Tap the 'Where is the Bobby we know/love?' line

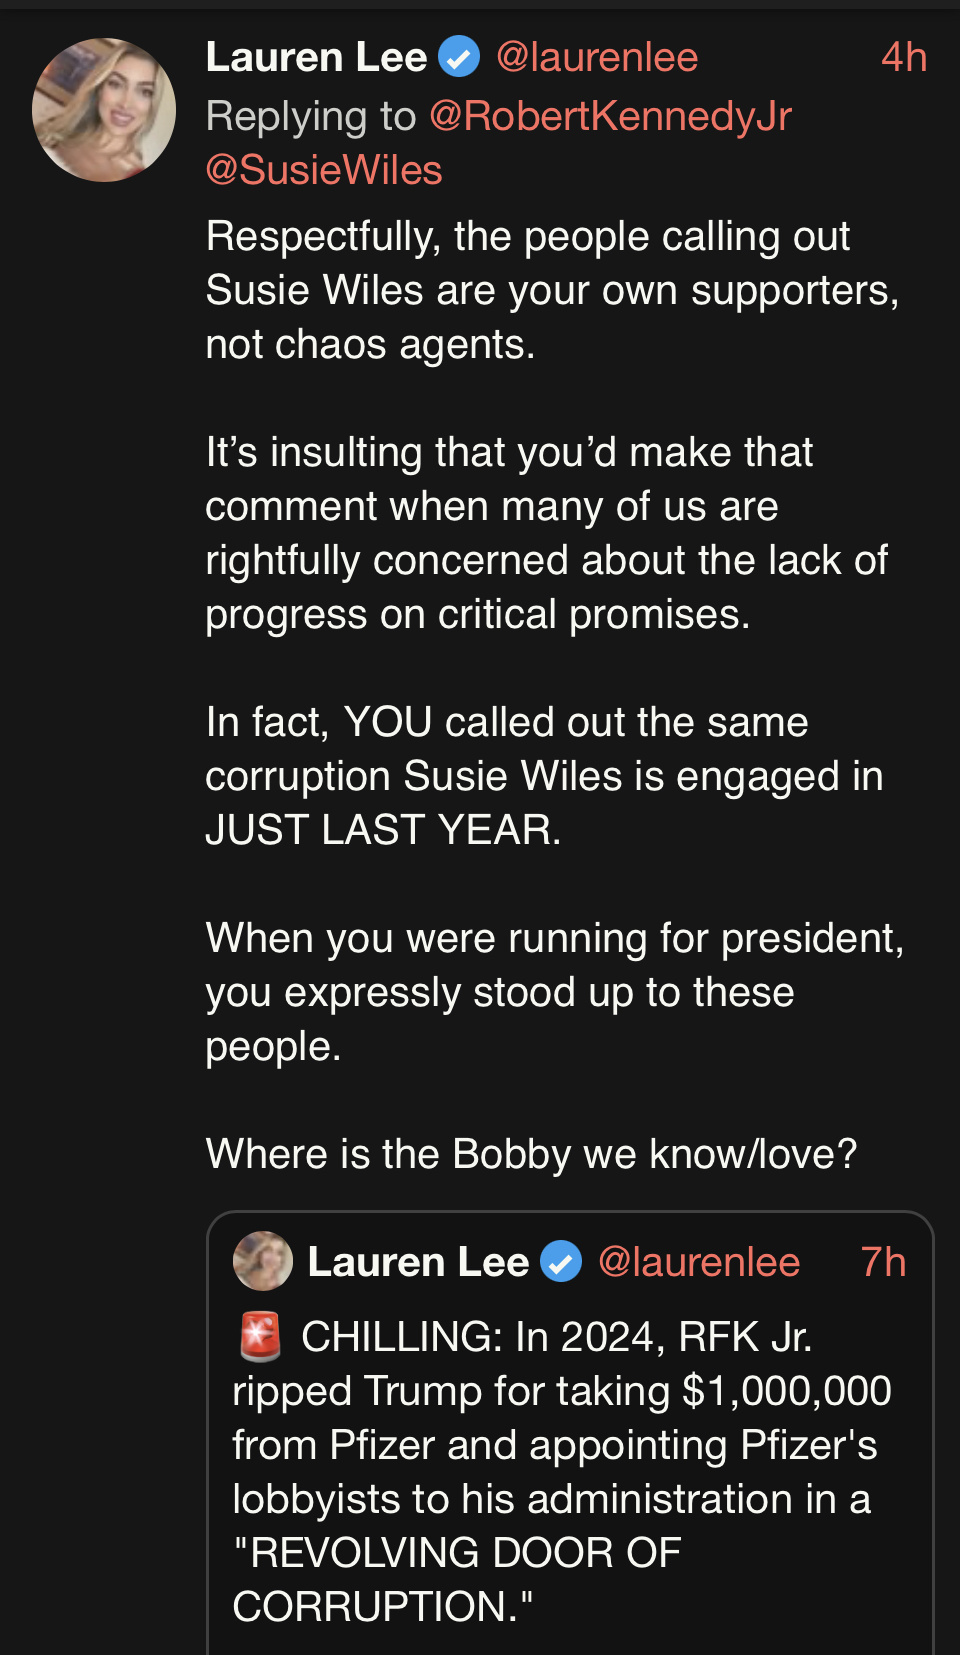pyautogui.click(x=531, y=1154)
